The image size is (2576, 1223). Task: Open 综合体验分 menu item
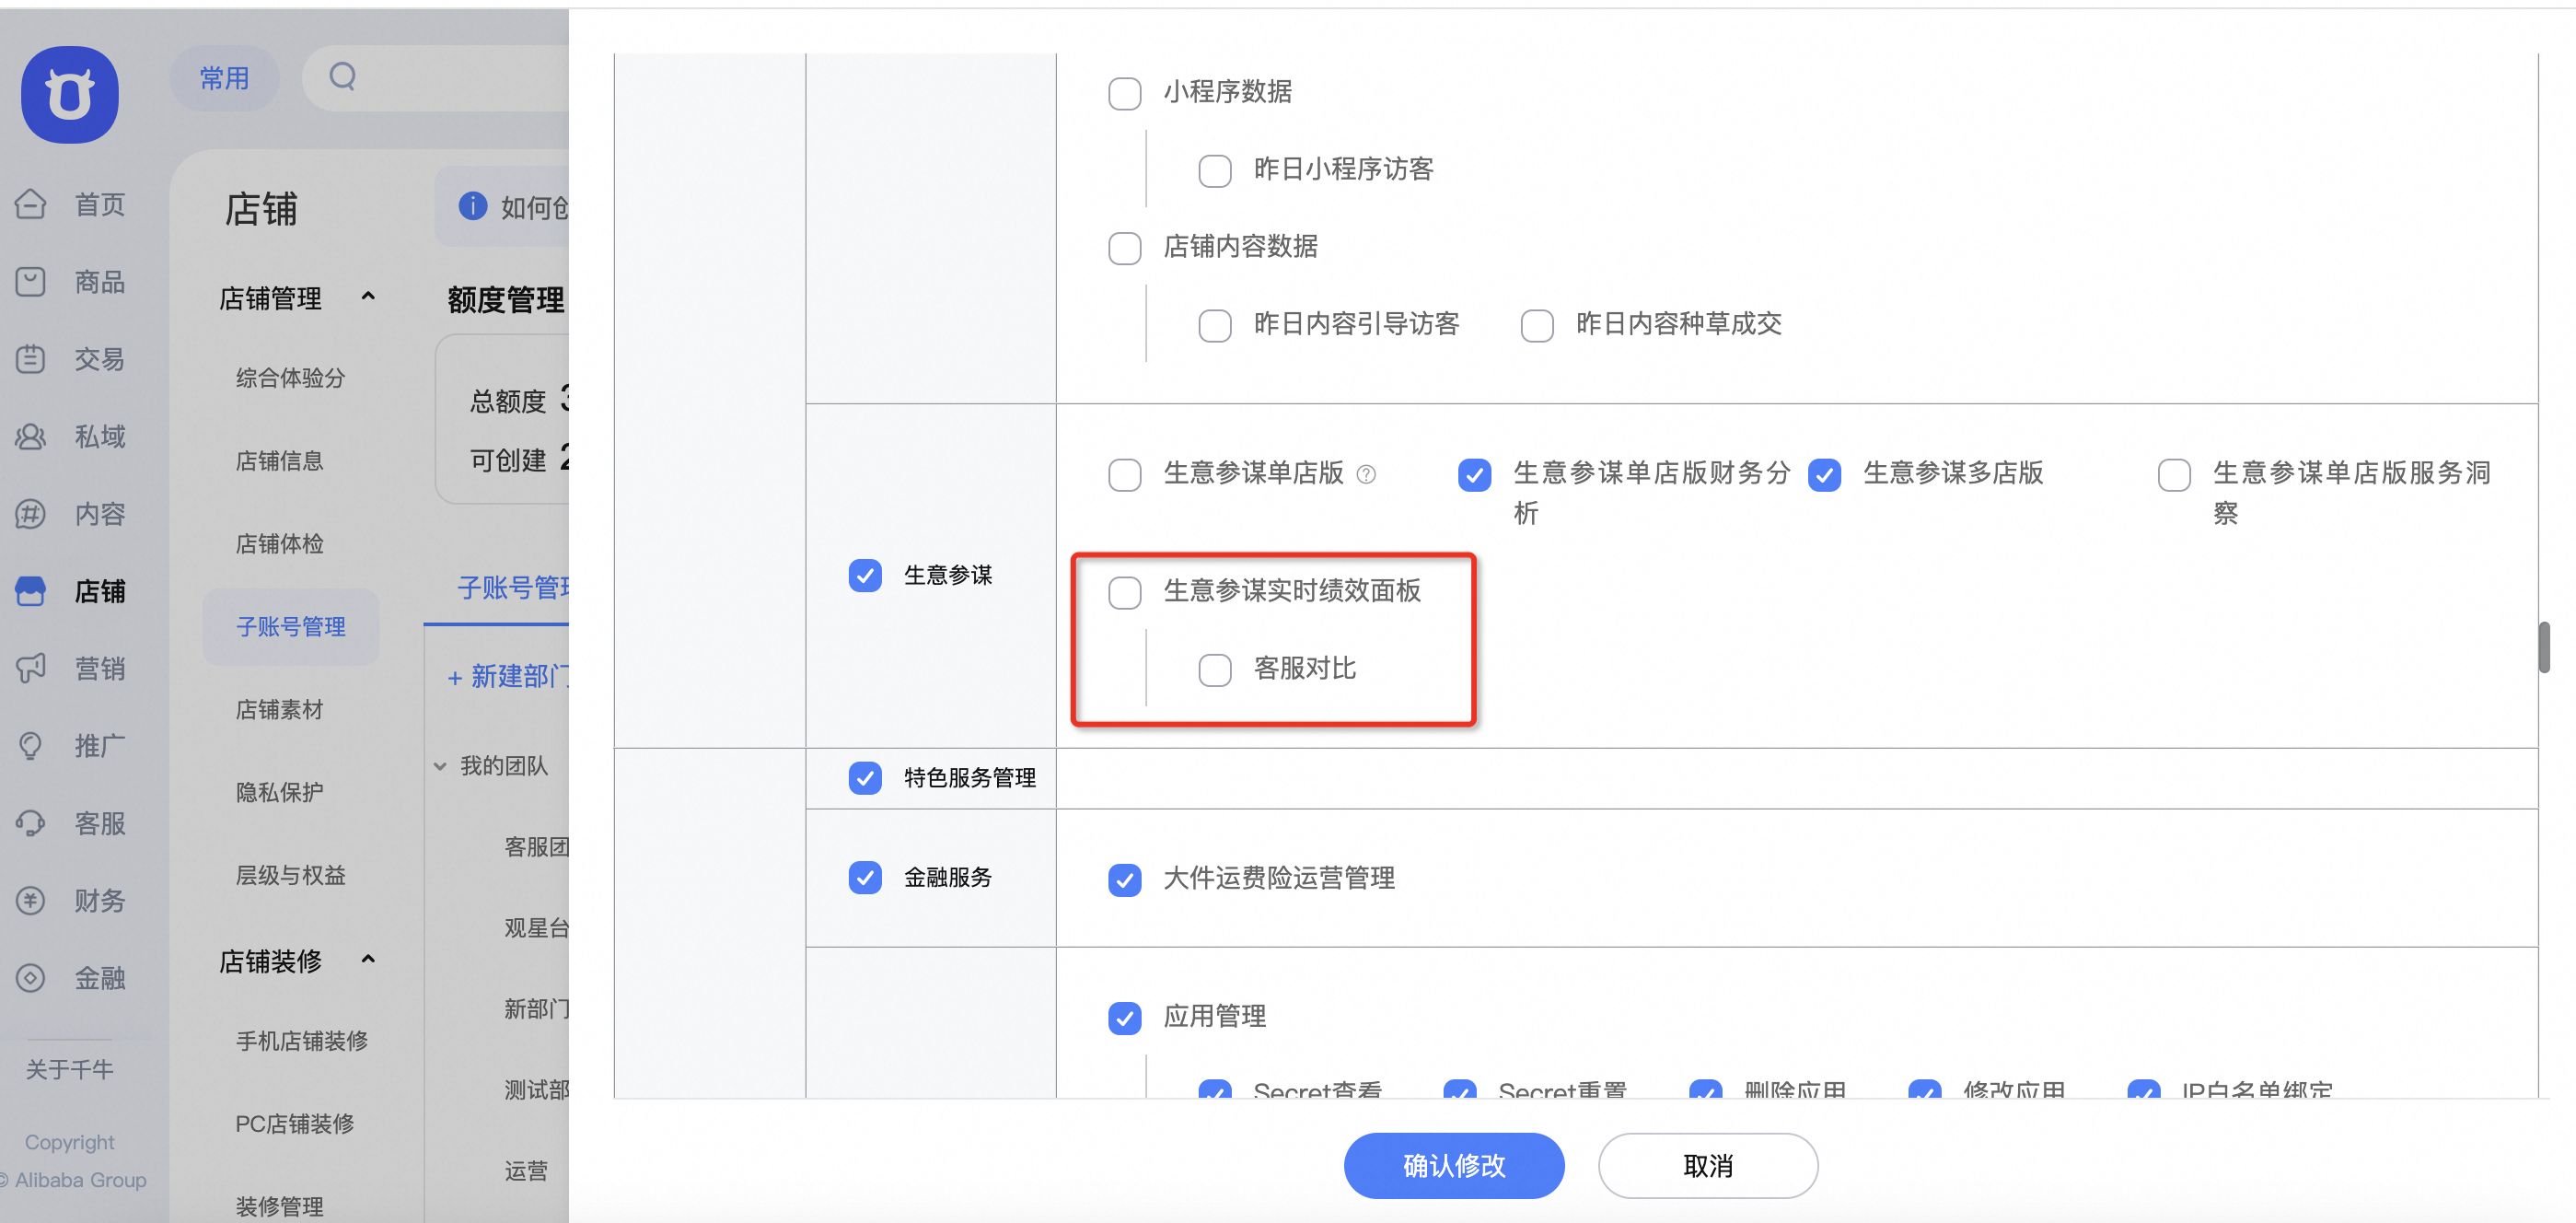click(290, 378)
